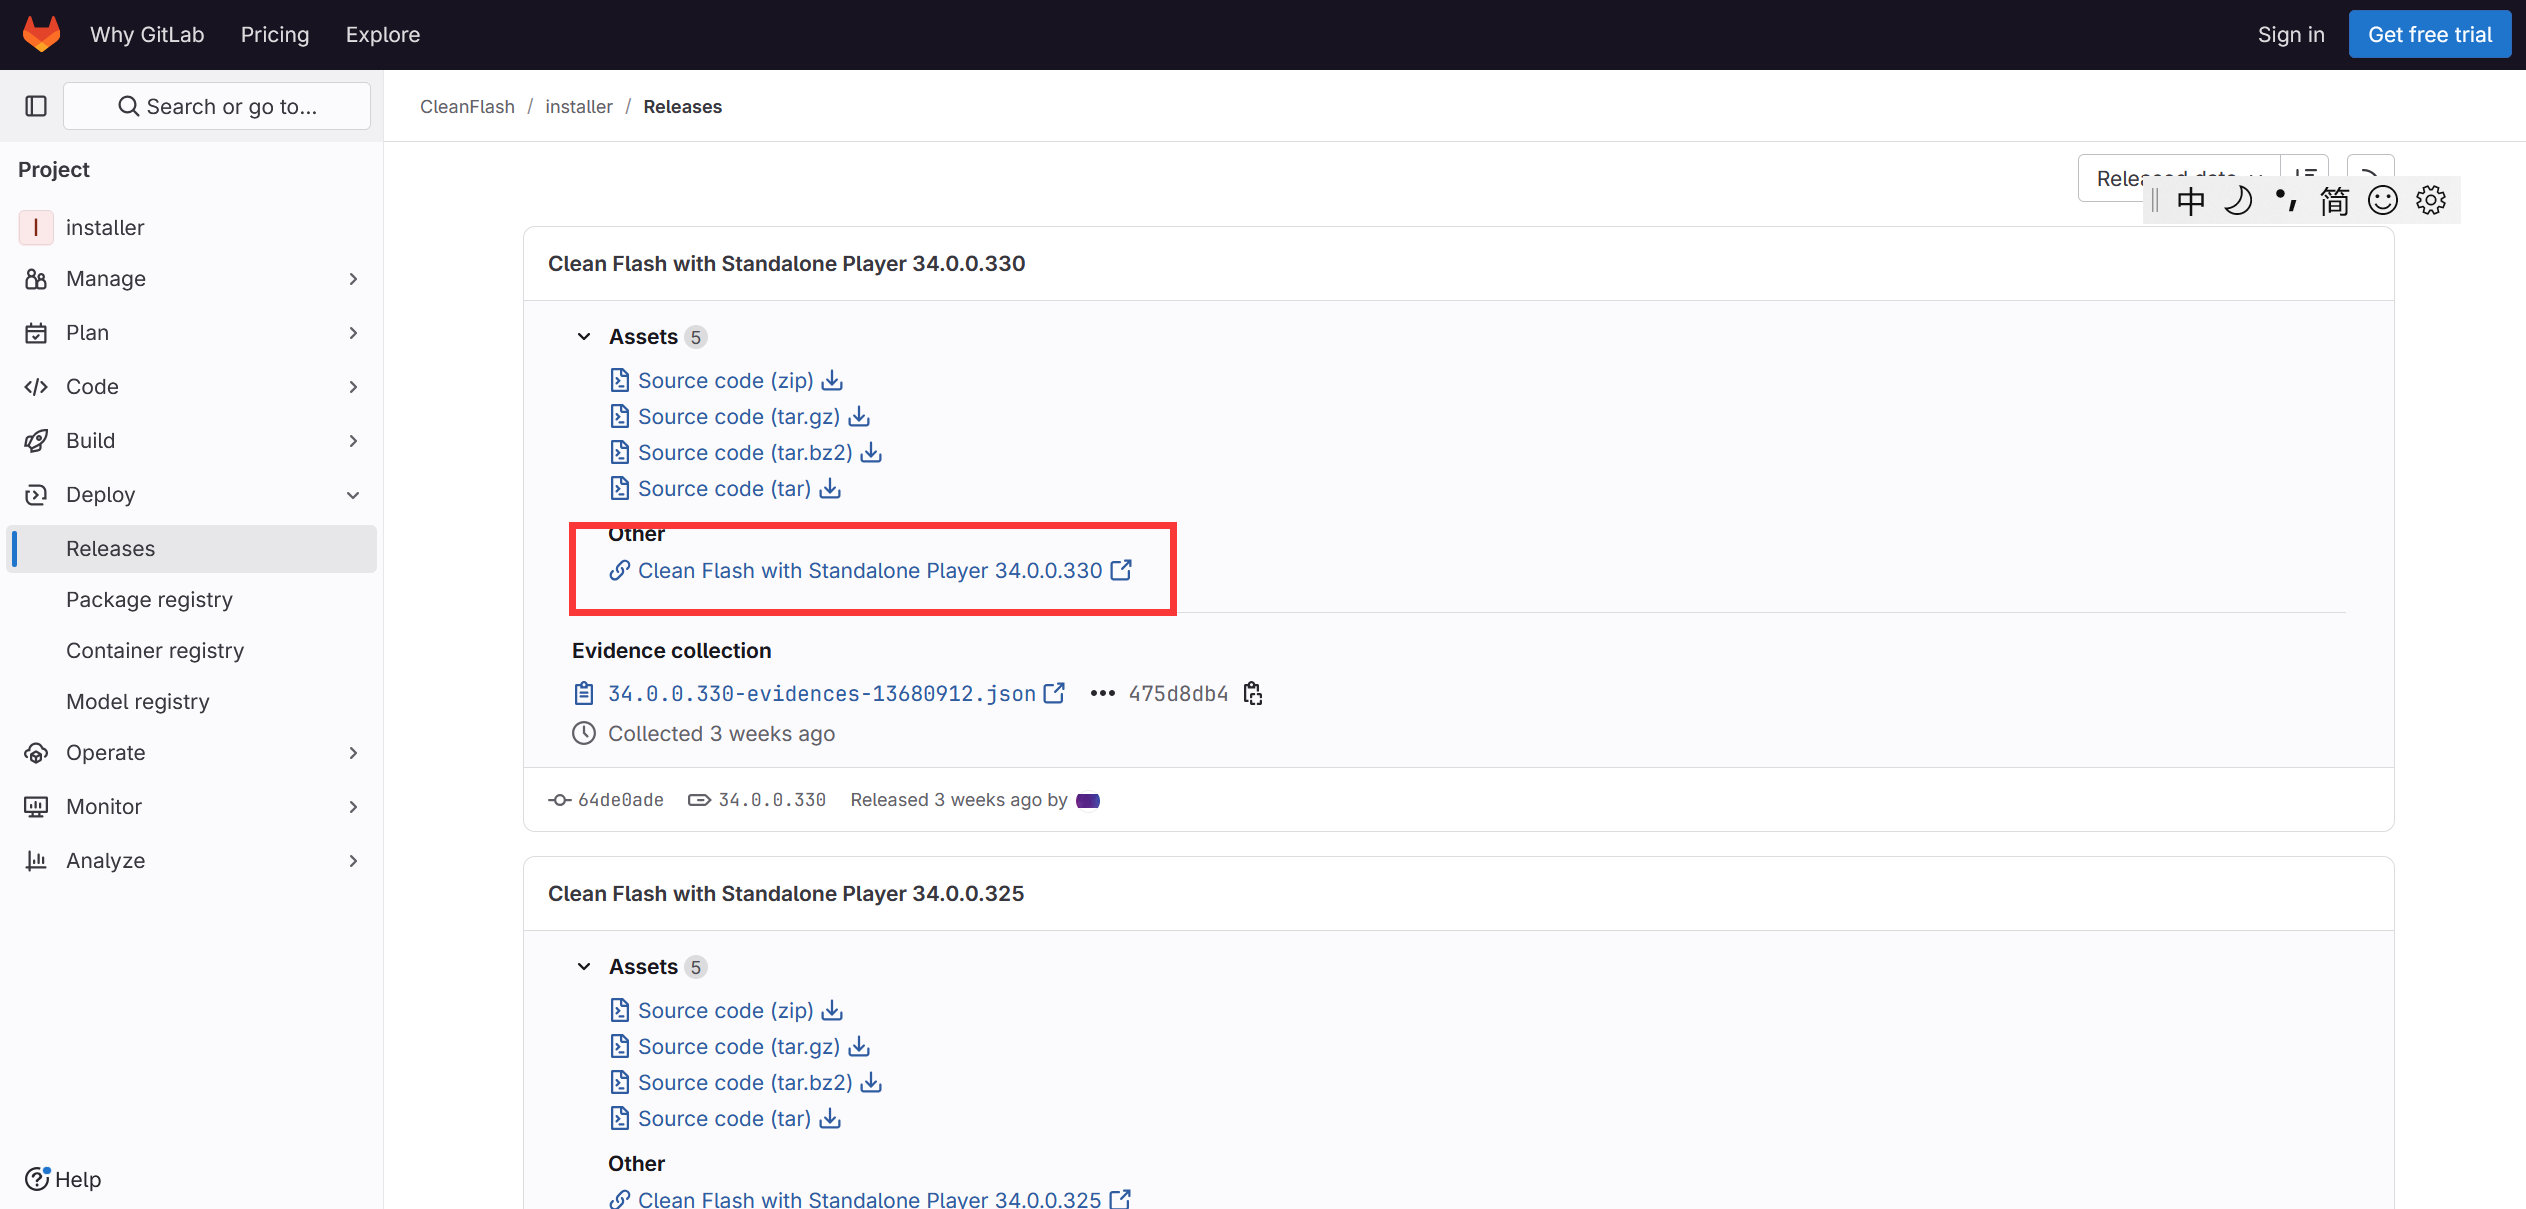This screenshot has width=2526, height=1209.
Task: Expand the Code sidebar section
Action: pyautogui.click(x=192, y=387)
